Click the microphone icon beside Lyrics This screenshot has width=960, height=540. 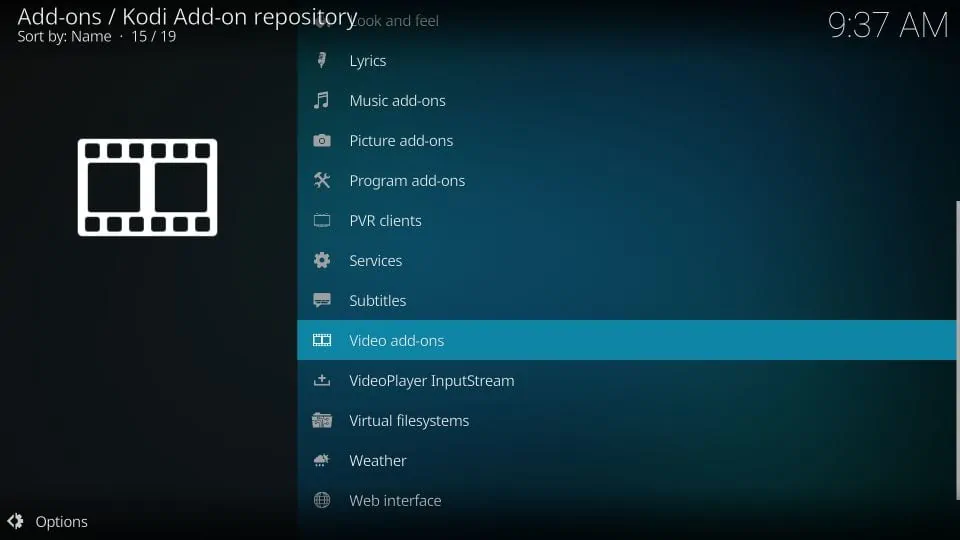pos(321,60)
